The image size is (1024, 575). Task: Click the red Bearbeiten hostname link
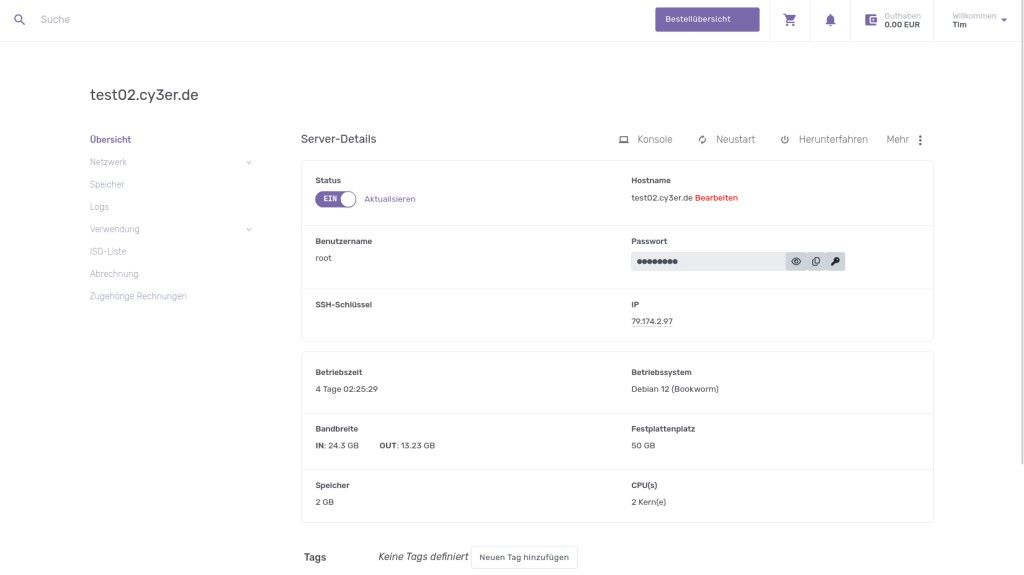716,198
